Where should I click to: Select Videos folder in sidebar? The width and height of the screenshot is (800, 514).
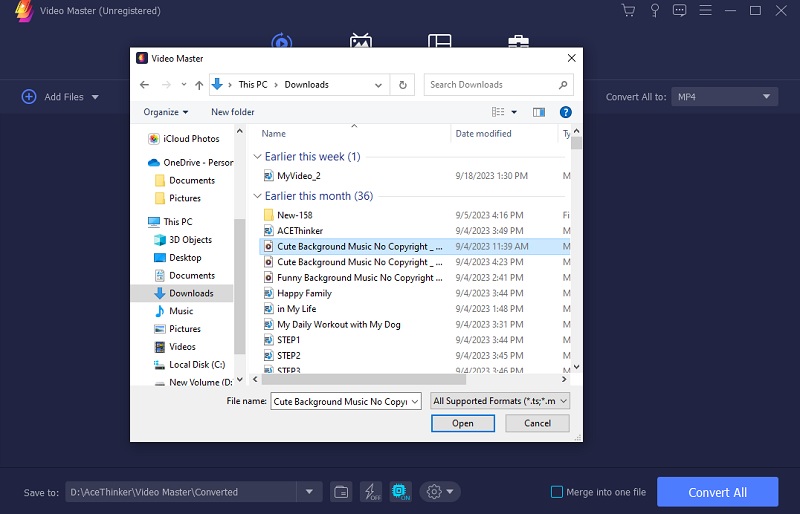pos(175,347)
